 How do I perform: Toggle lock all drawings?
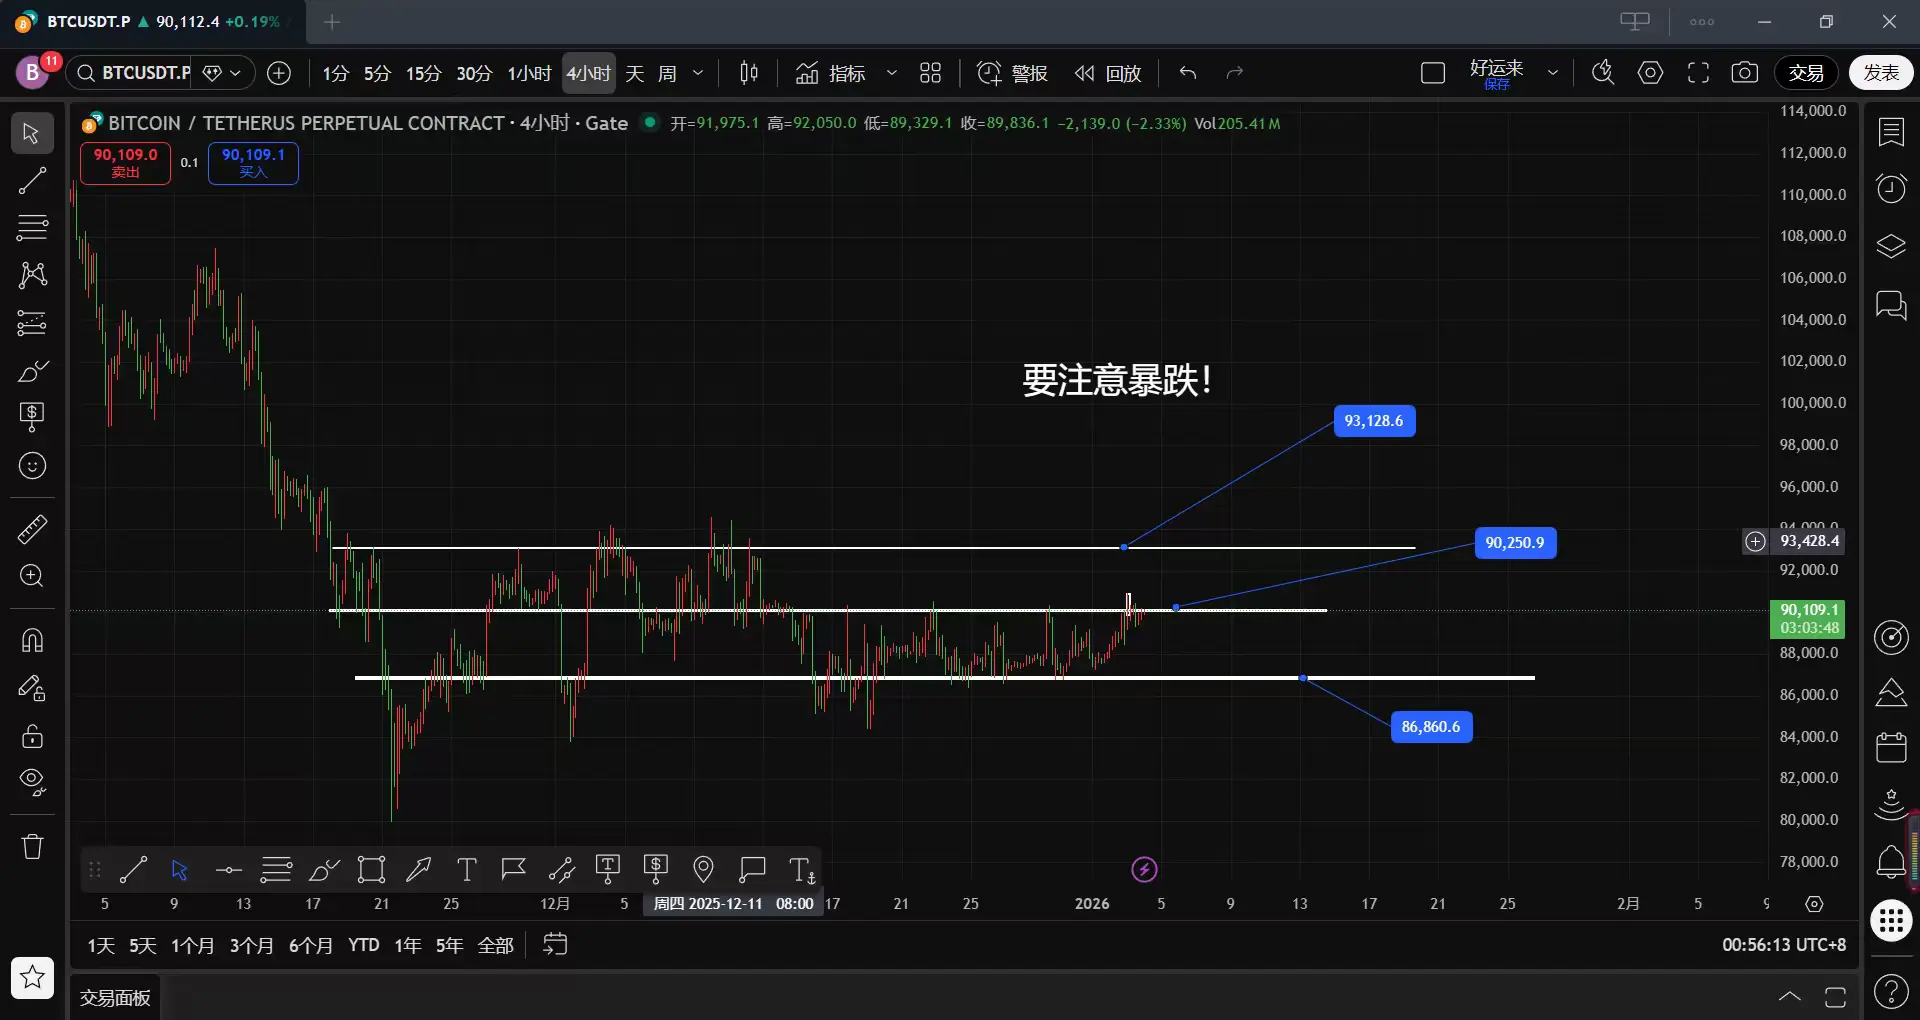(32, 736)
